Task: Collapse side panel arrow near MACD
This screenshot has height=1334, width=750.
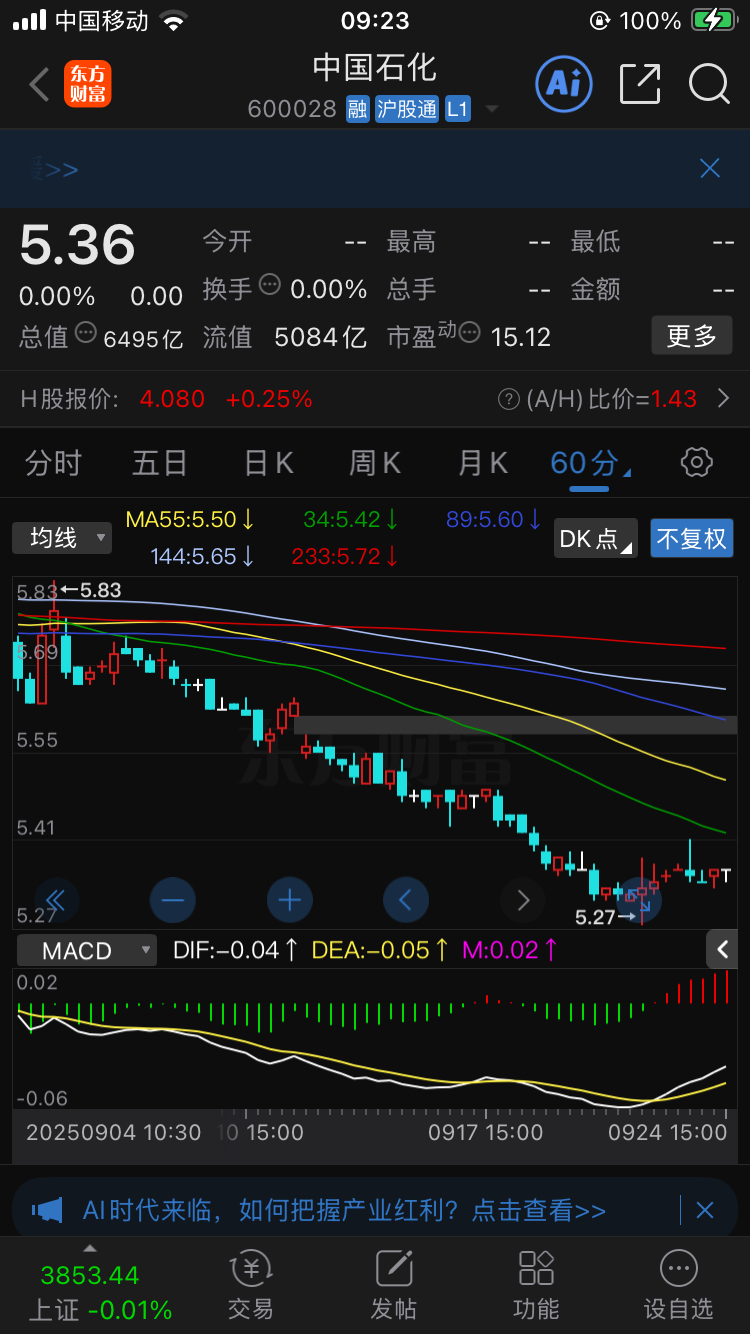Action: pyautogui.click(x=722, y=950)
